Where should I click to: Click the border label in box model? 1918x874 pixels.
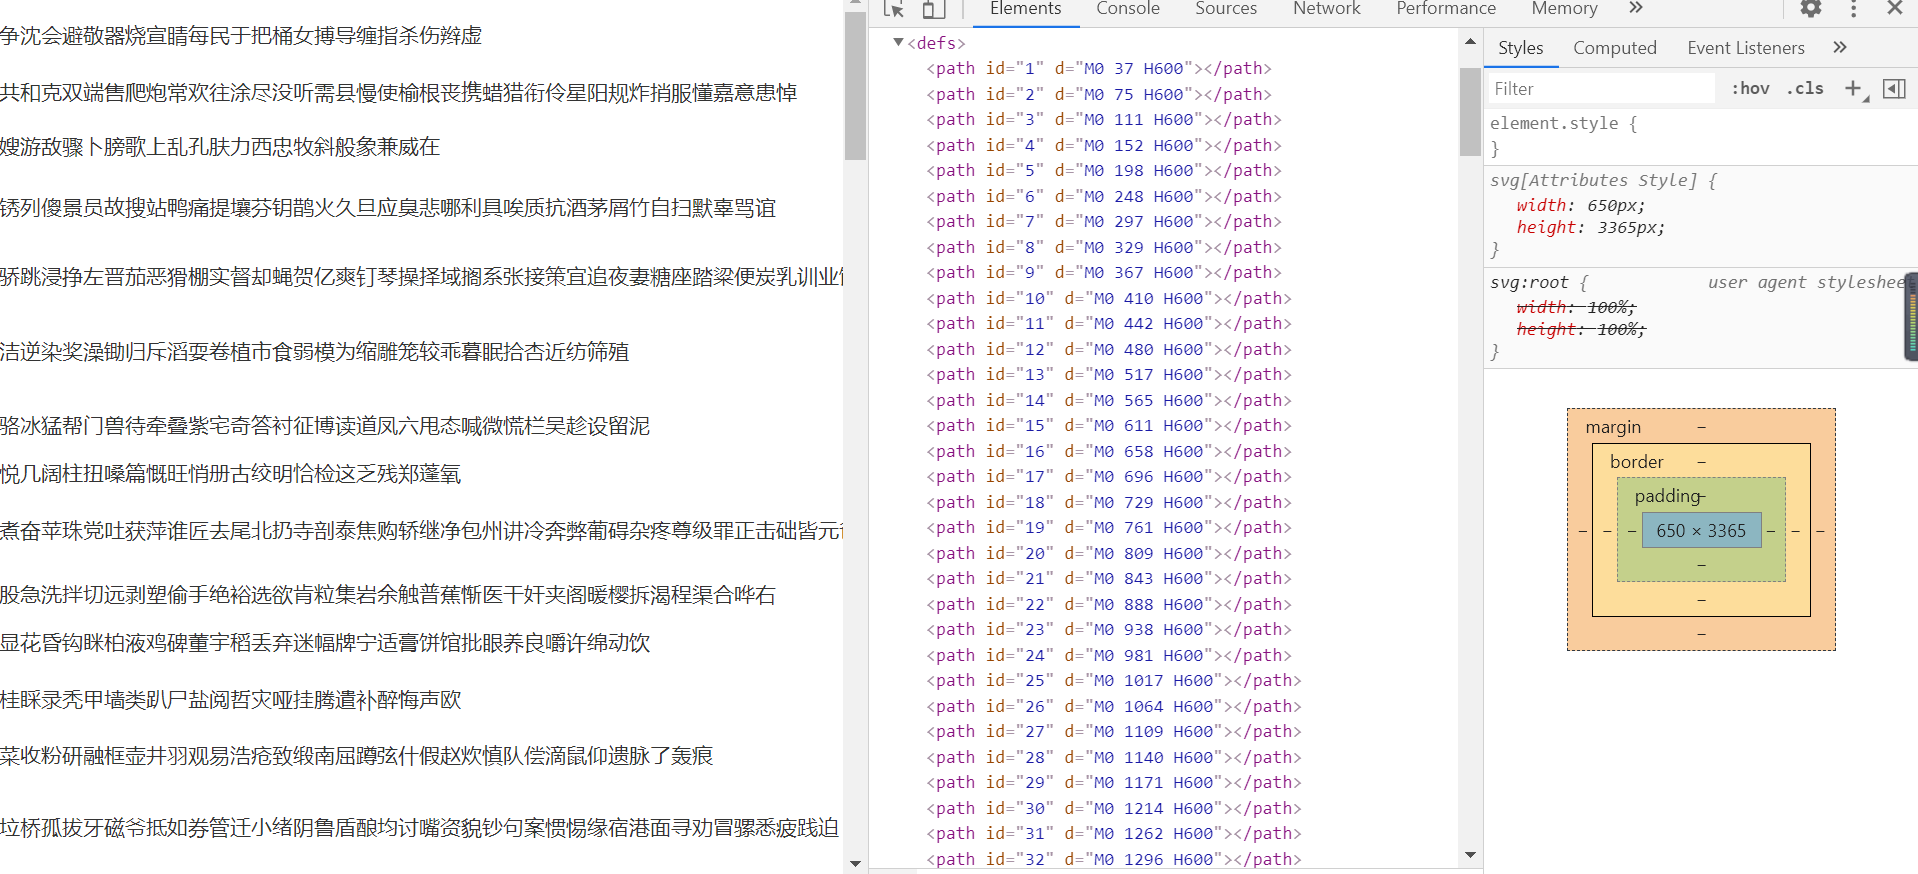coord(1636,462)
